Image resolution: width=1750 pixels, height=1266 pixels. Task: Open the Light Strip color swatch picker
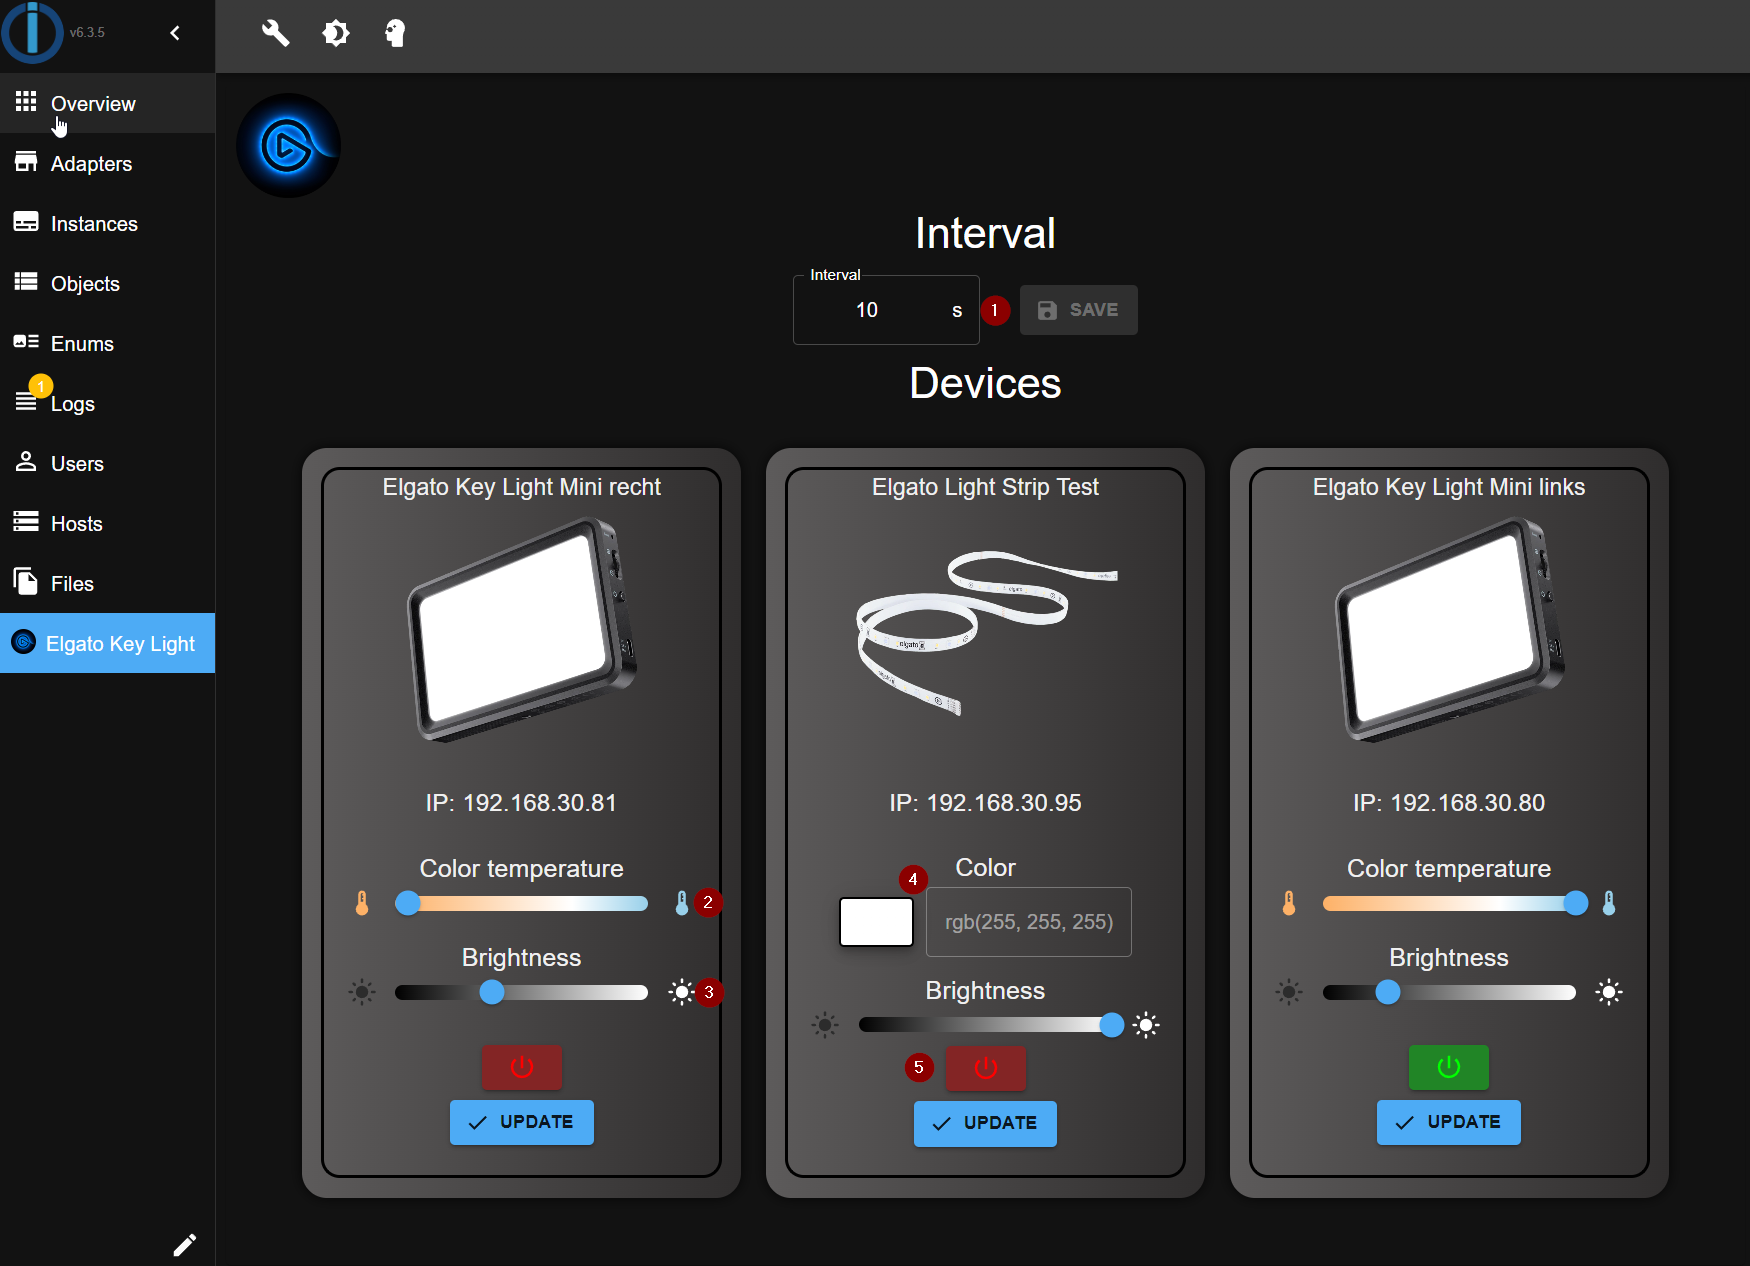tap(876, 922)
